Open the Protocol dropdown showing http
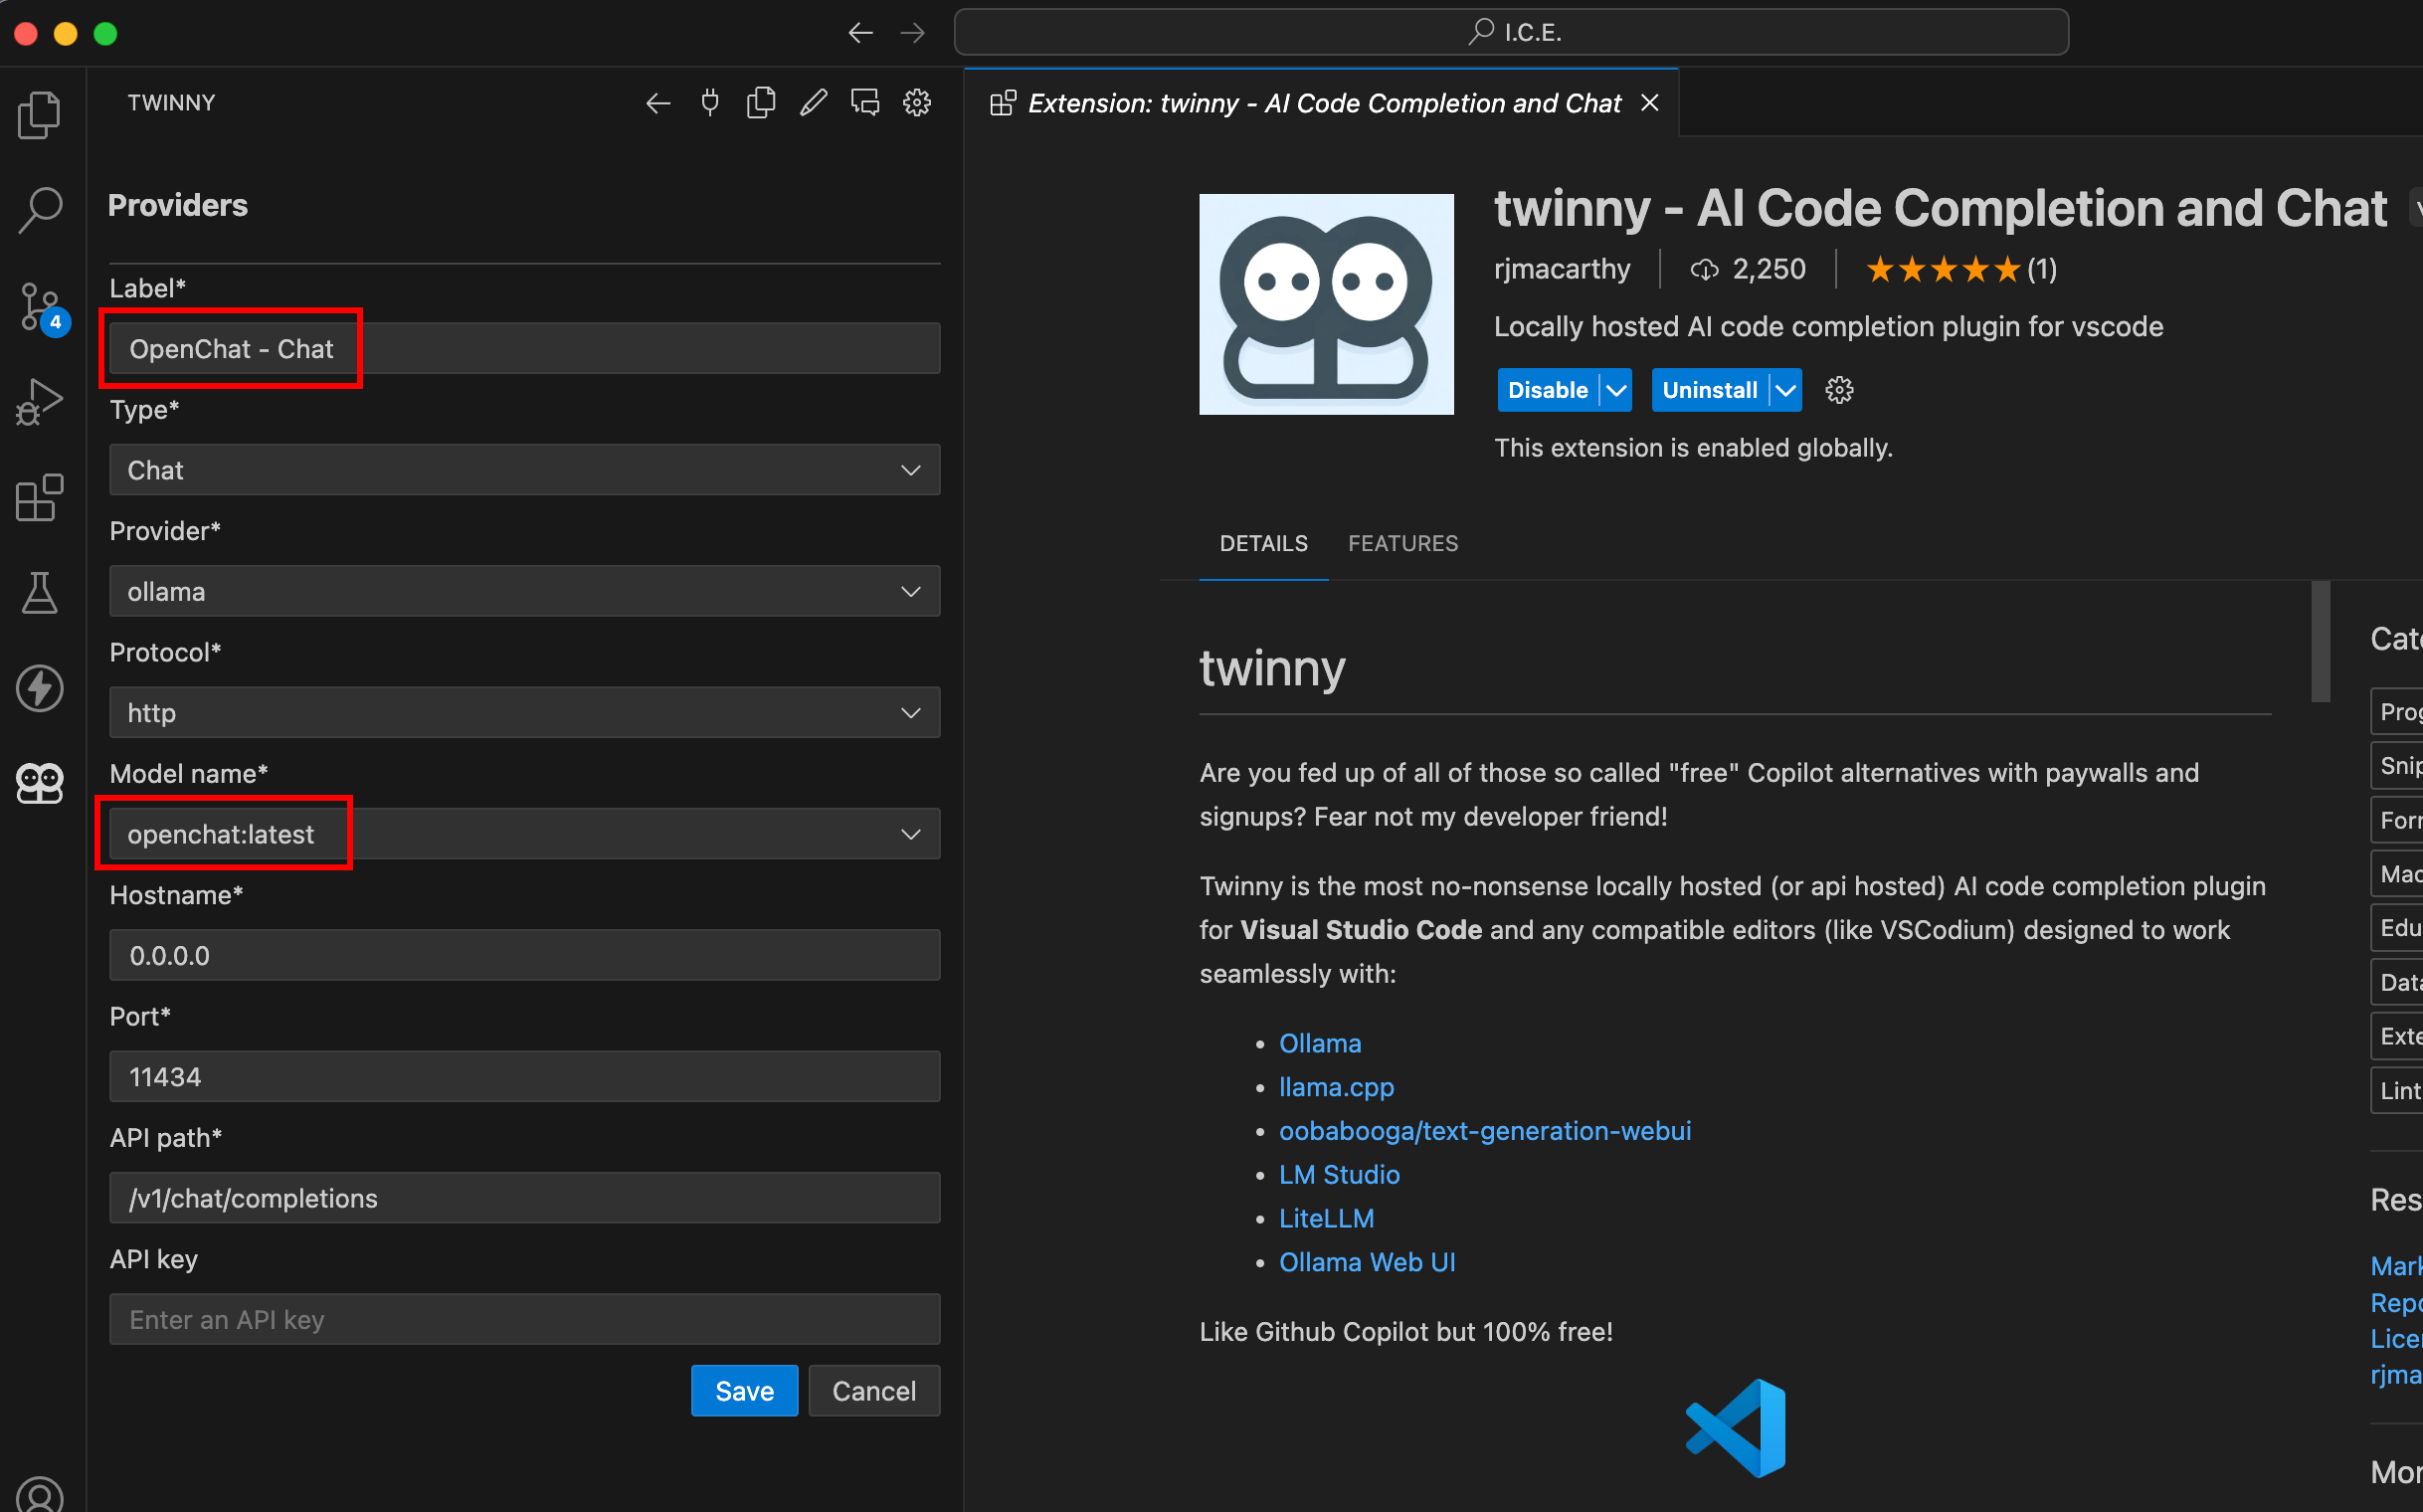 [525, 712]
